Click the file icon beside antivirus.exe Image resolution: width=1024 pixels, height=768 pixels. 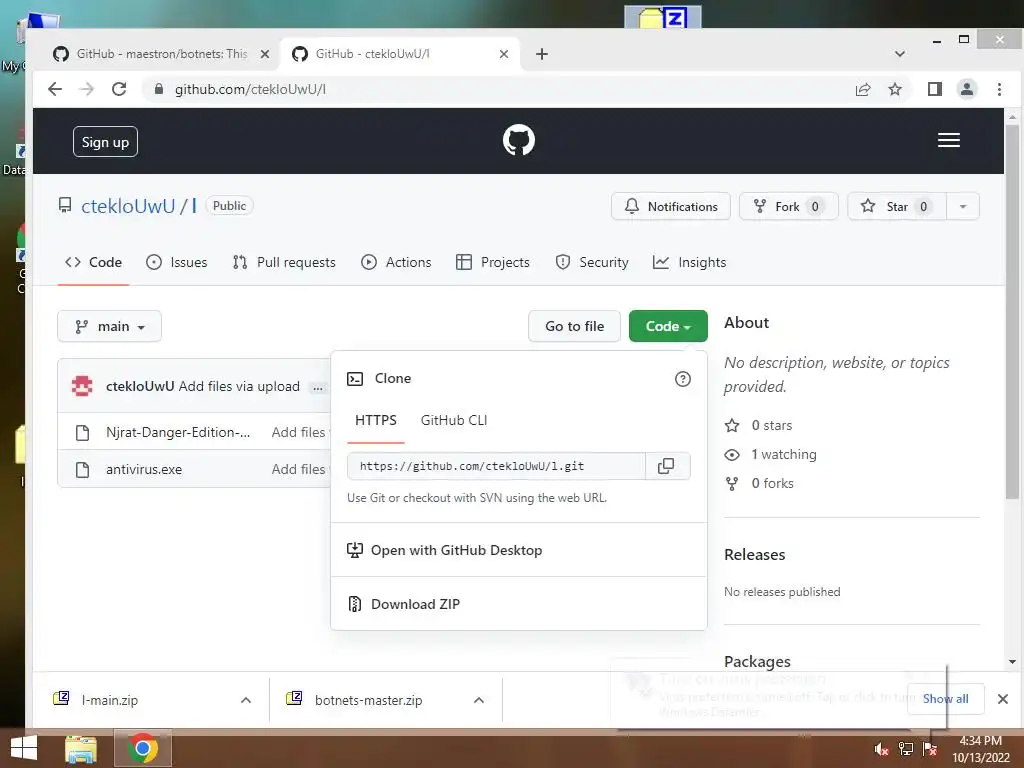[82, 470]
